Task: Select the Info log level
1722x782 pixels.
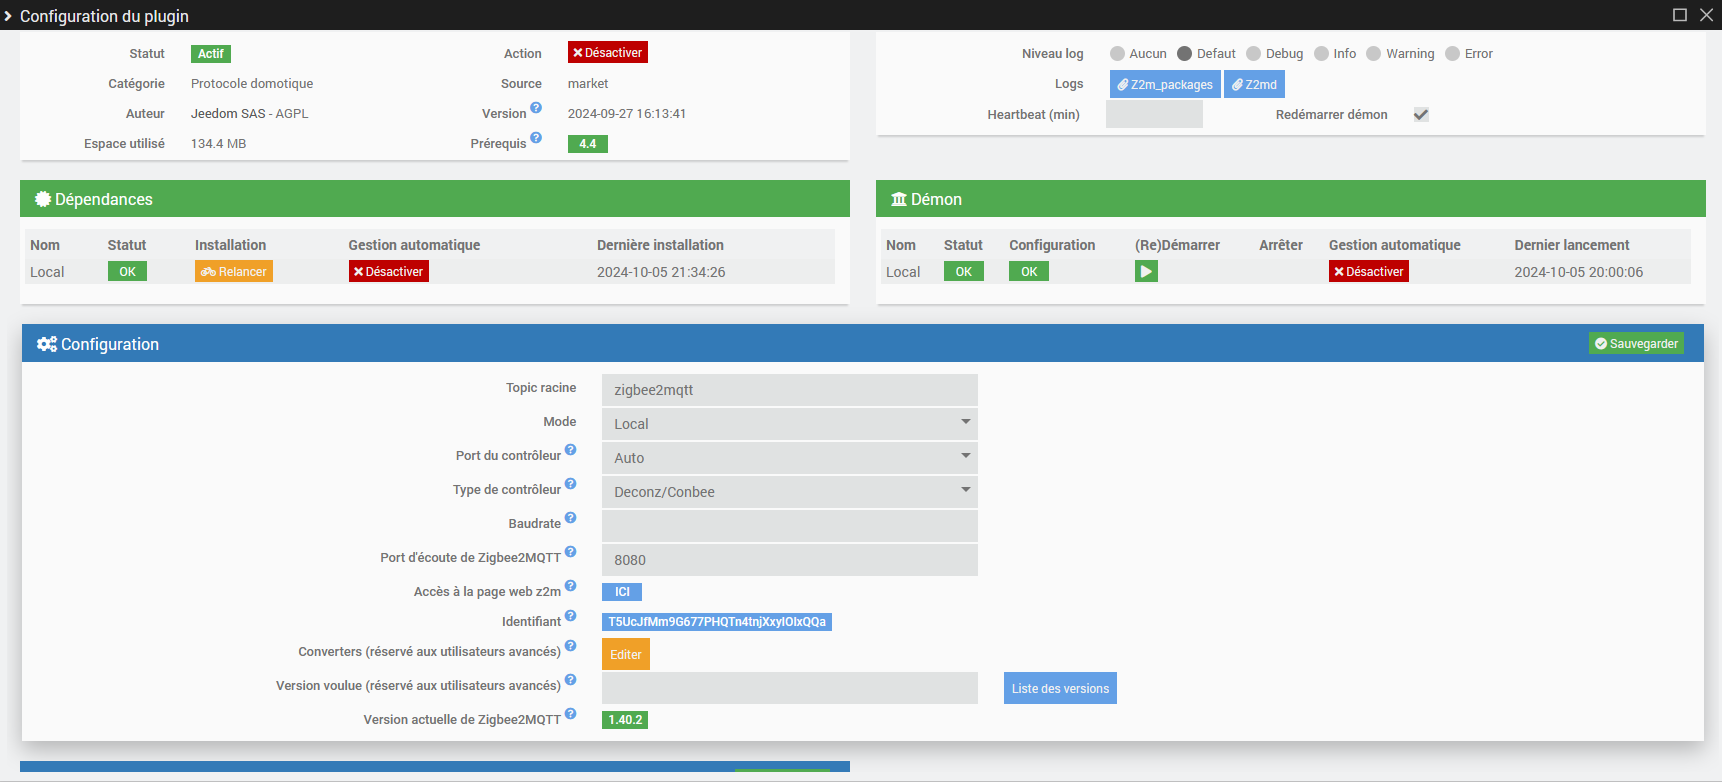Action: pyautogui.click(x=1321, y=54)
